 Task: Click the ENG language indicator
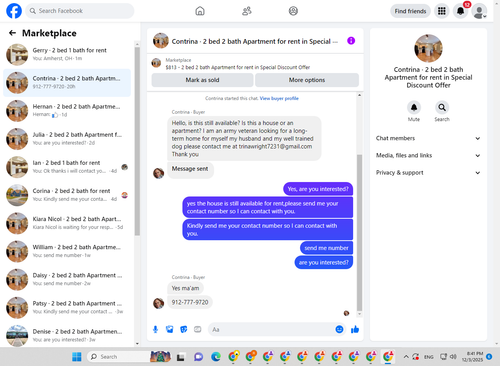pyautogui.click(x=429, y=357)
